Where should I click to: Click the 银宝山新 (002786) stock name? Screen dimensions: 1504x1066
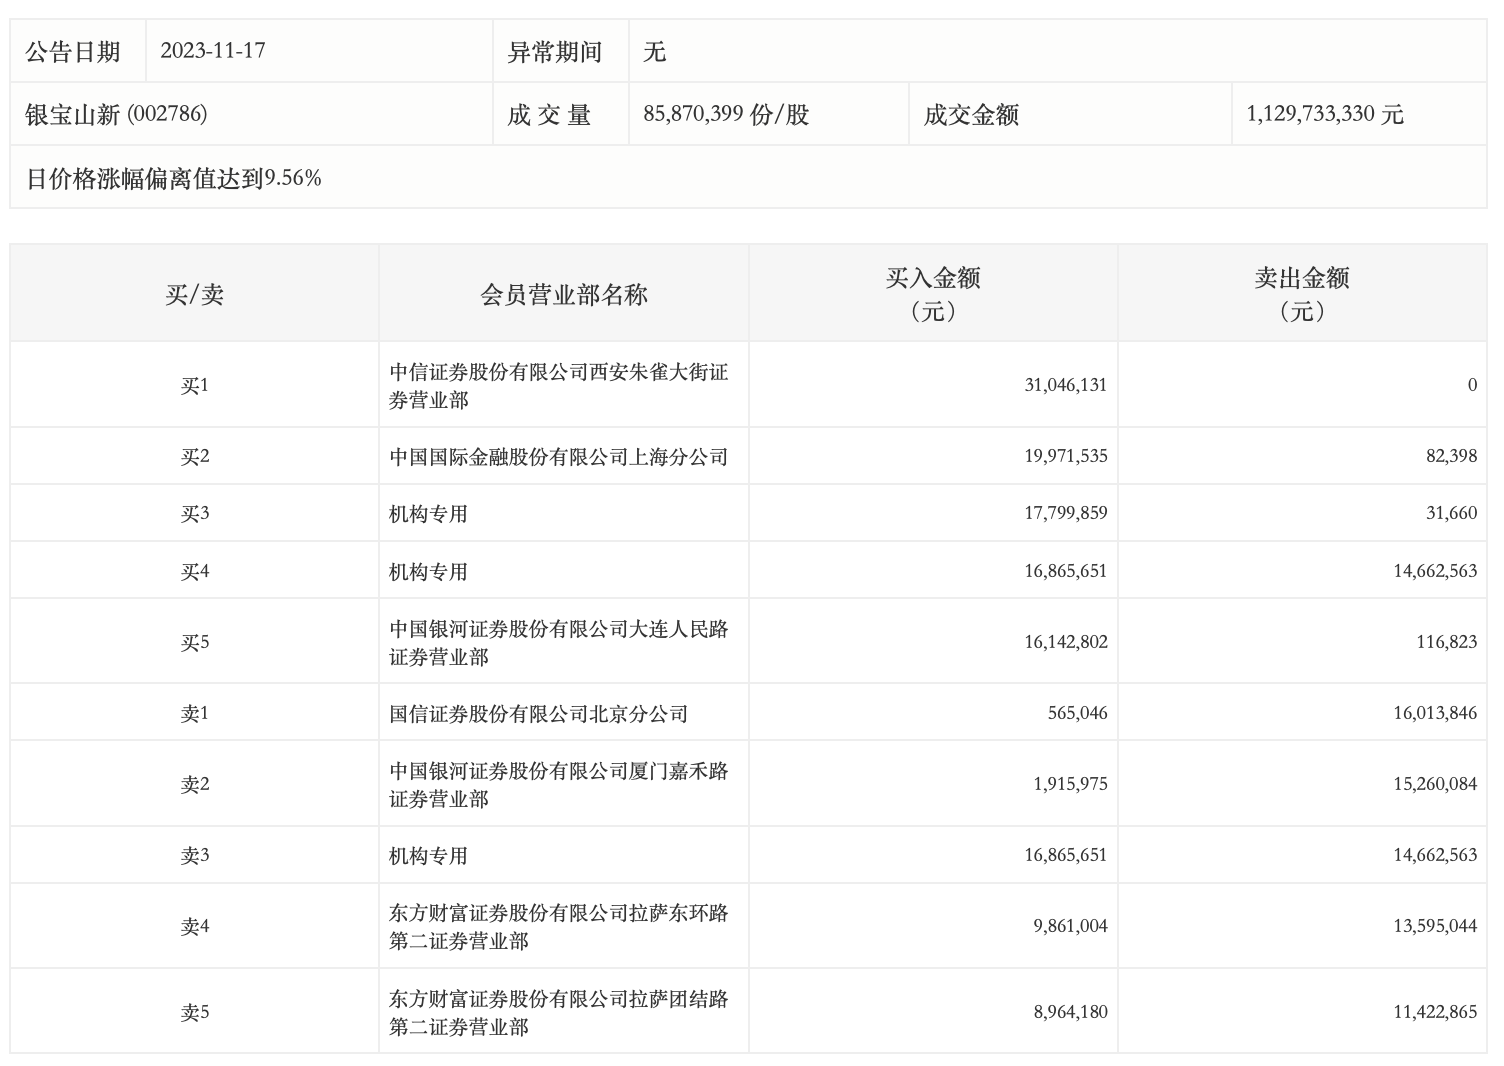[116, 114]
